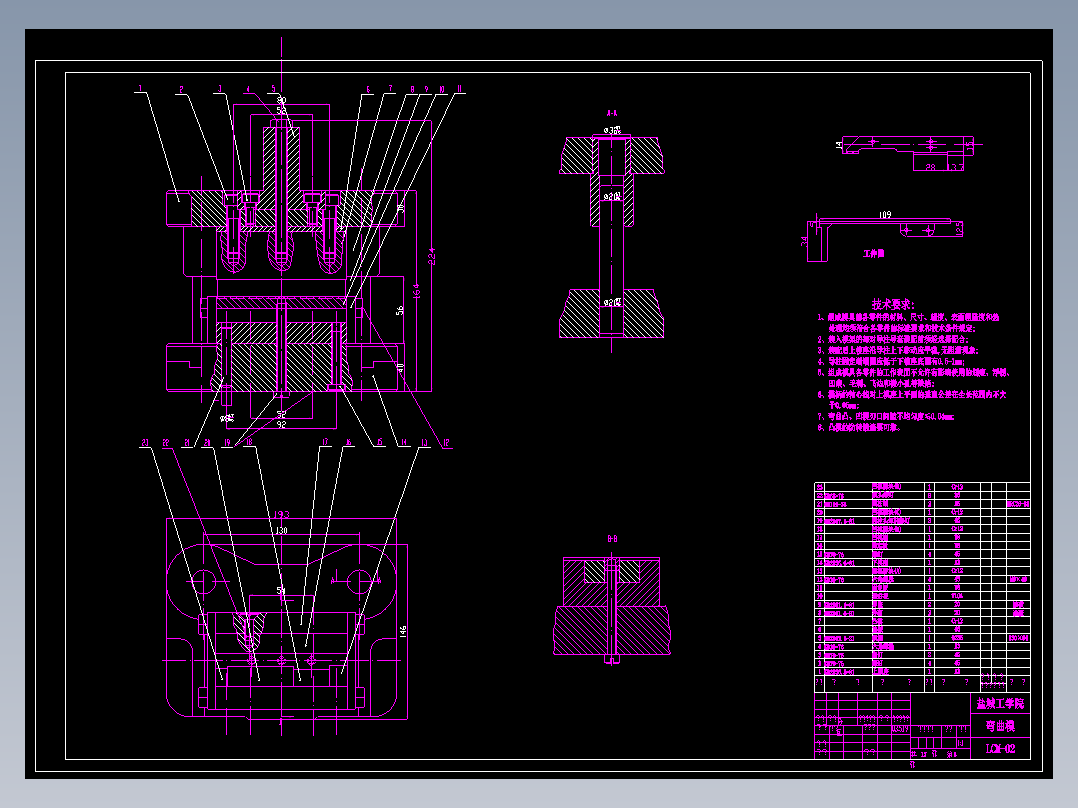The image size is (1078, 808).
Task: Select the 193 dimension above plan view
Action: click(282, 514)
